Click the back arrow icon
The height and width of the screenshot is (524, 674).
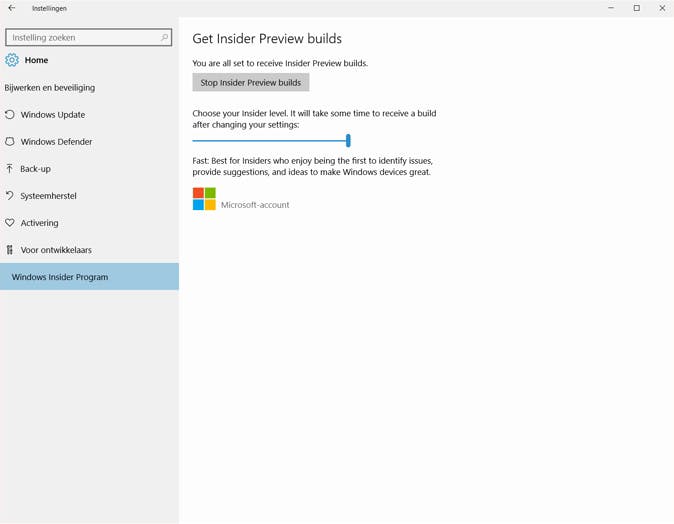point(11,8)
